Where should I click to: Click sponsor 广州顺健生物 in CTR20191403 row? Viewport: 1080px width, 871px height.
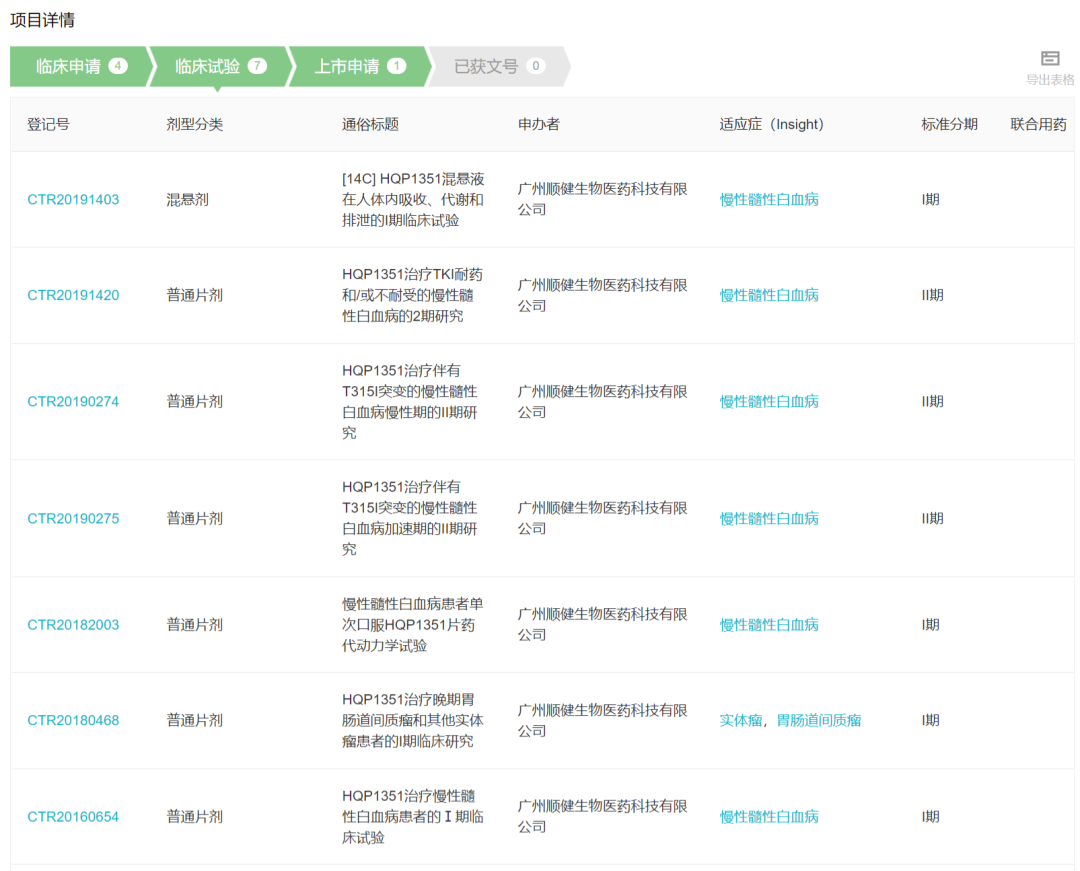[603, 199]
